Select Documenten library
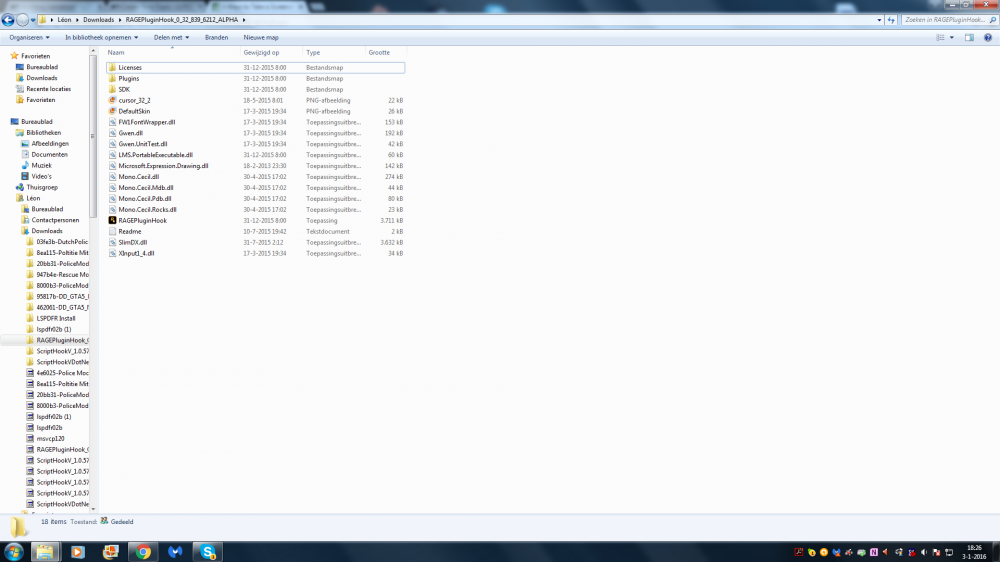The width and height of the screenshot is (1000, 562). pos(49,154)
